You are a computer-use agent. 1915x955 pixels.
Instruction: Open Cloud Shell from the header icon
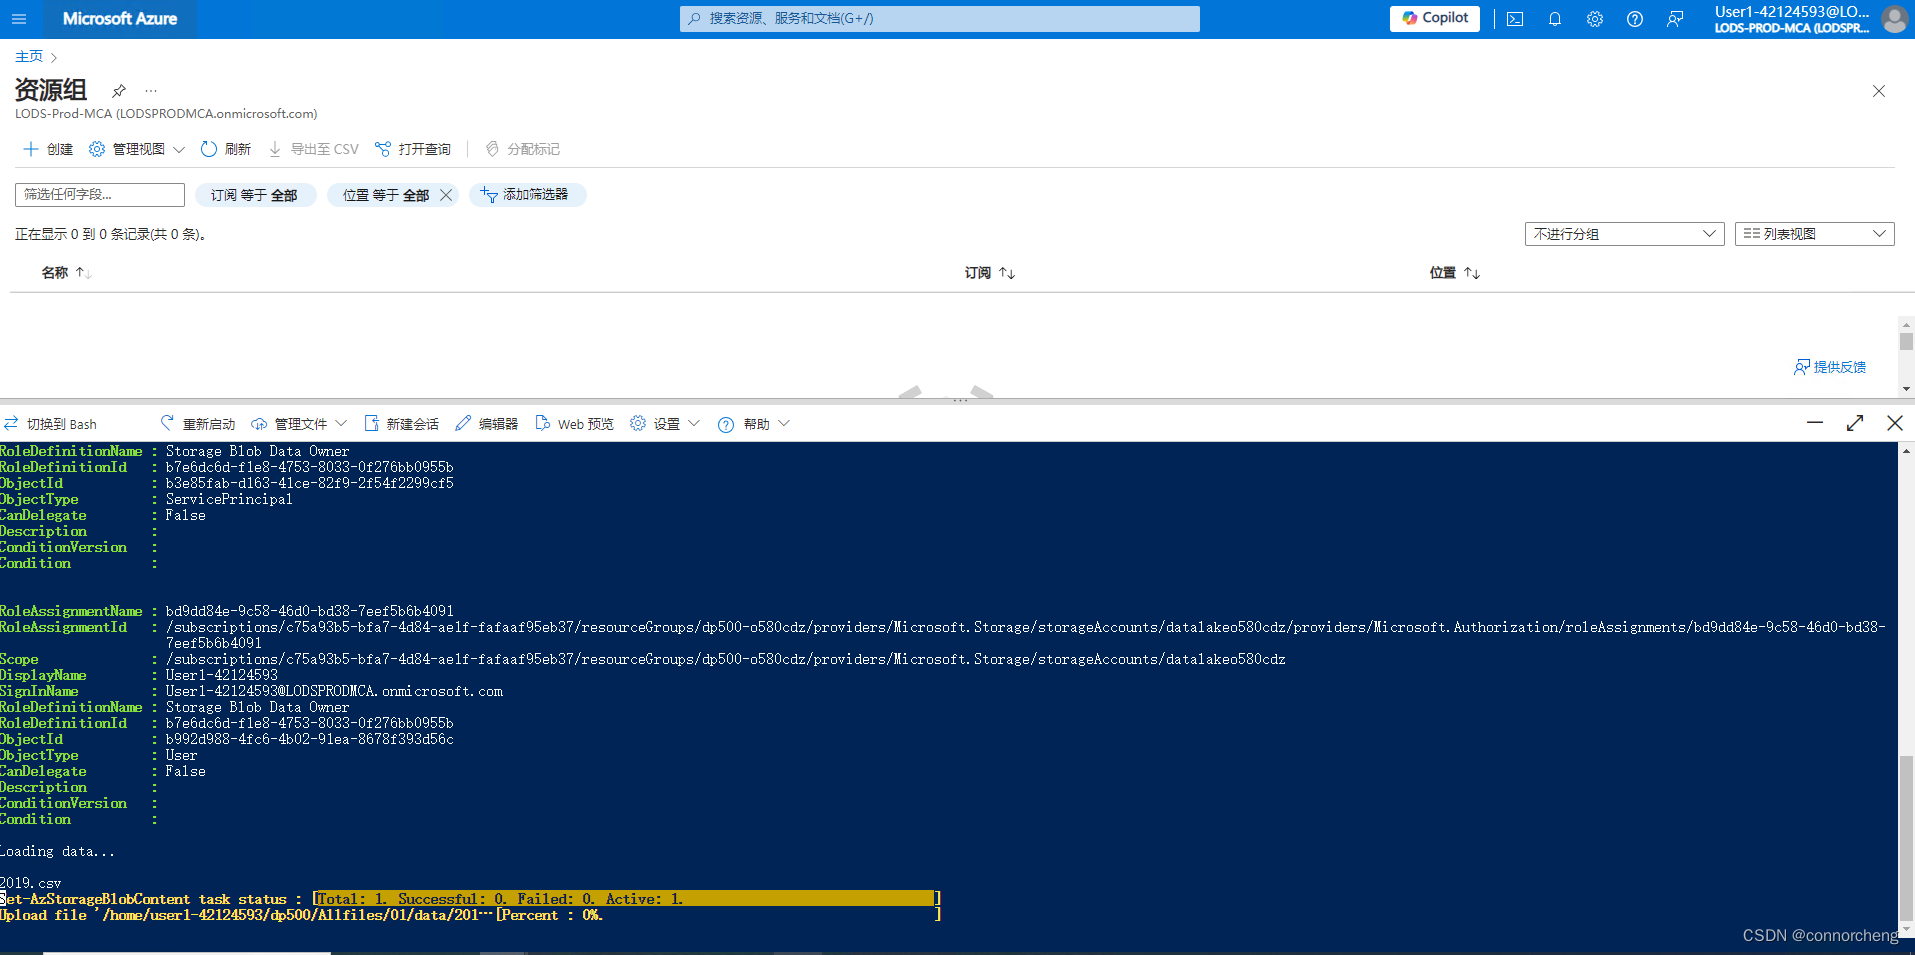tap(1515, 19)
